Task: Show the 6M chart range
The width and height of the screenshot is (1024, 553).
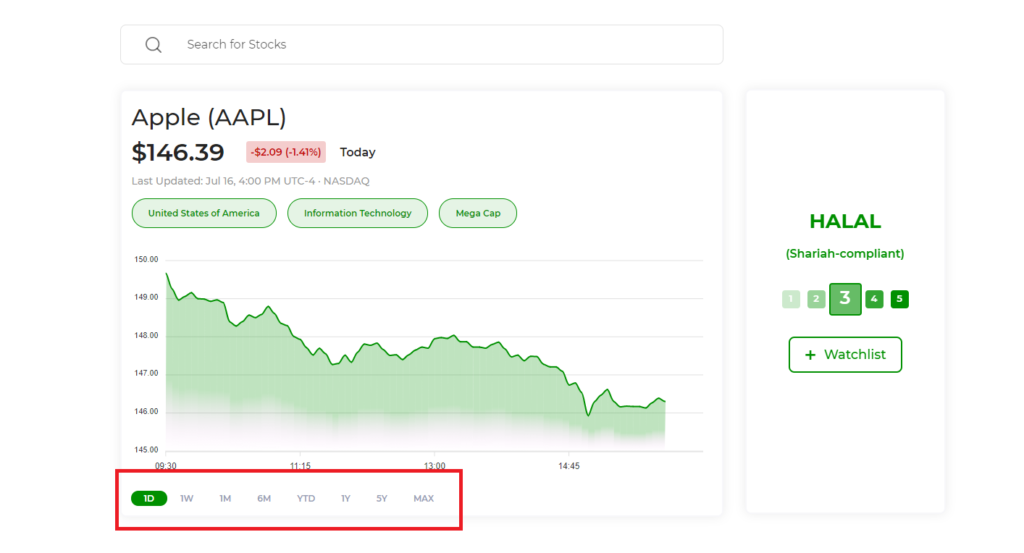Action: [264, 498]
